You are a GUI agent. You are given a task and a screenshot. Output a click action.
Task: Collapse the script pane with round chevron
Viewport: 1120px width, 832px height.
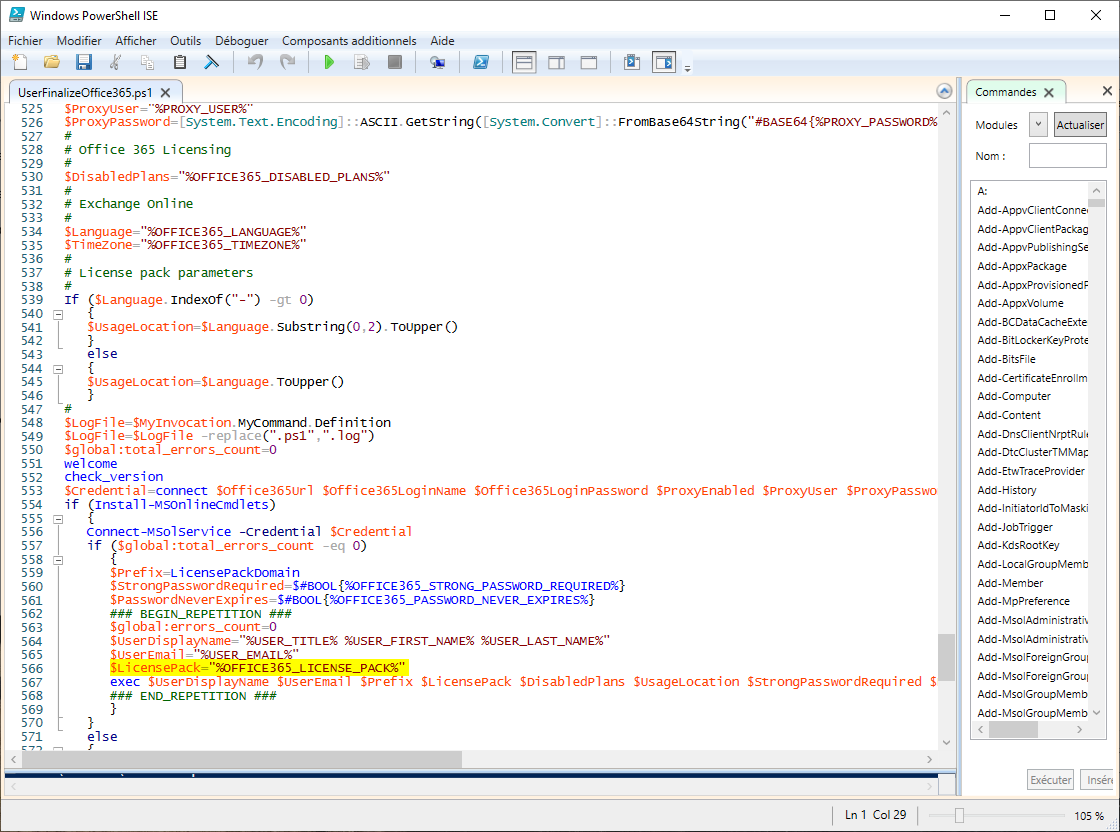944,91
